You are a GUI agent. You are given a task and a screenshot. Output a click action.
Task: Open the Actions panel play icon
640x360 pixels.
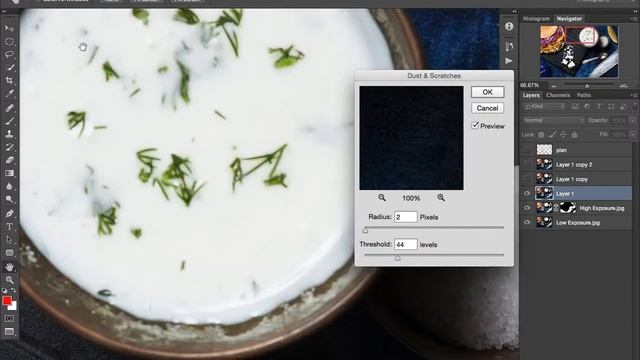click(509, 61)
